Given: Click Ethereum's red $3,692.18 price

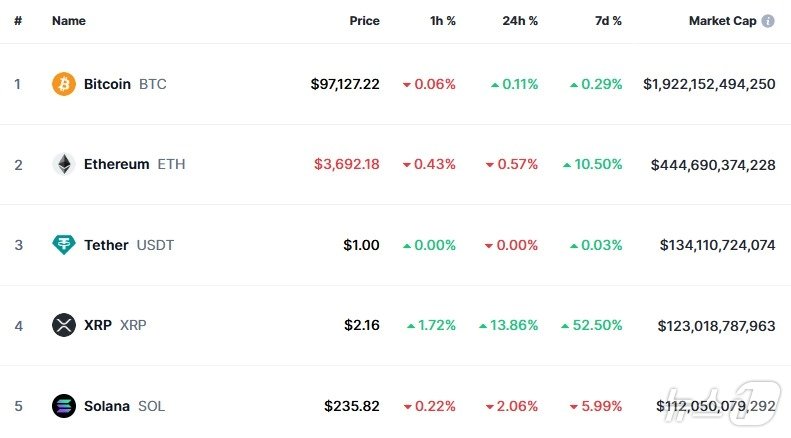Looking at the screenshot, I should pos(346,164).
